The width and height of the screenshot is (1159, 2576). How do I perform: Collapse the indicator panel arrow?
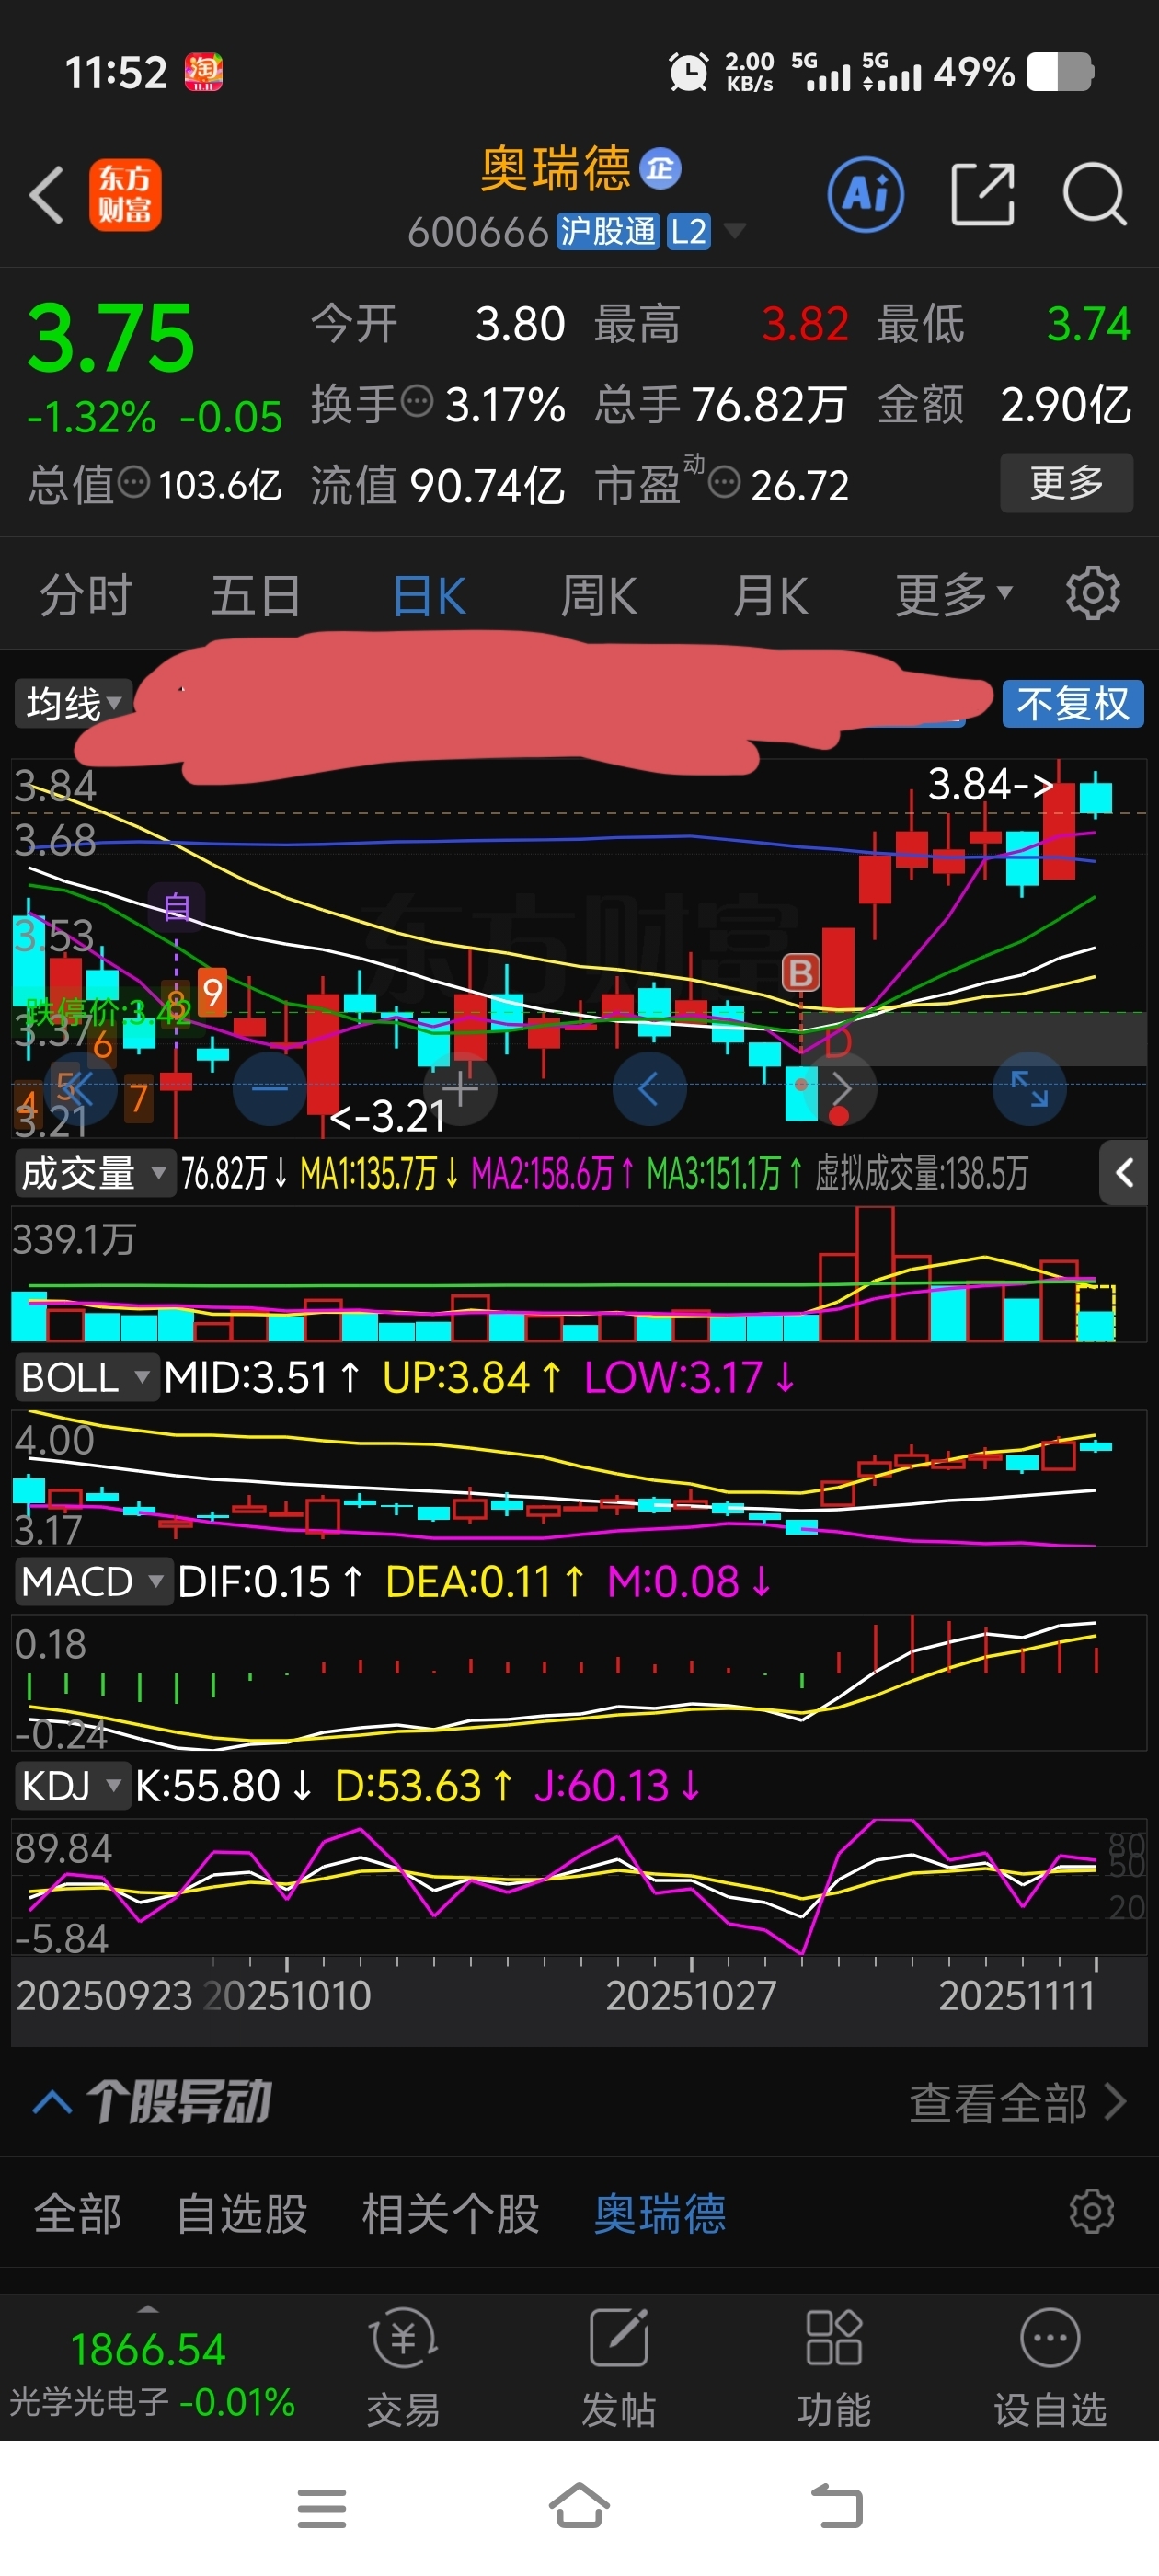pos(1124,1173)
